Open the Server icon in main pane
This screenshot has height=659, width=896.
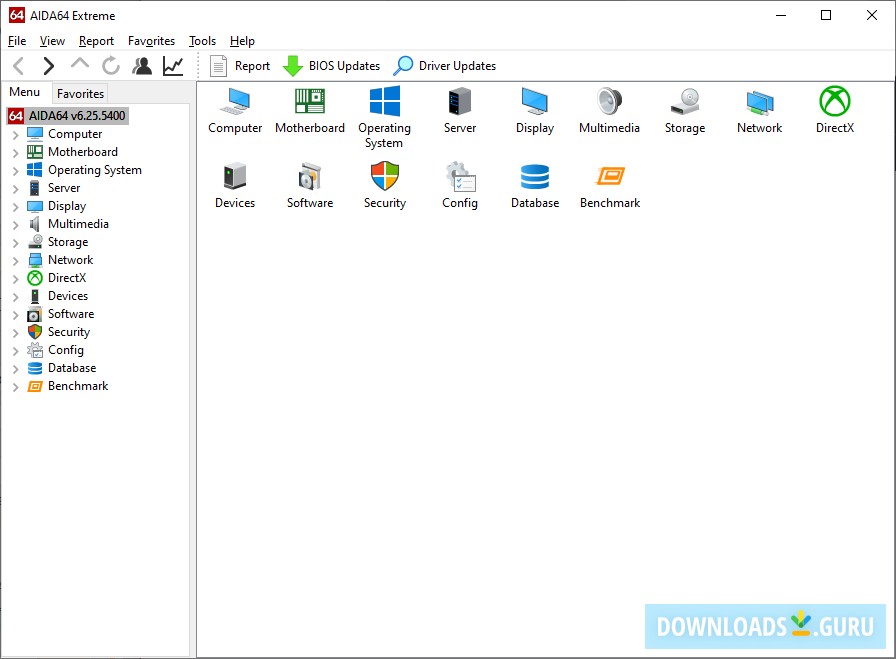click(459, 102)
